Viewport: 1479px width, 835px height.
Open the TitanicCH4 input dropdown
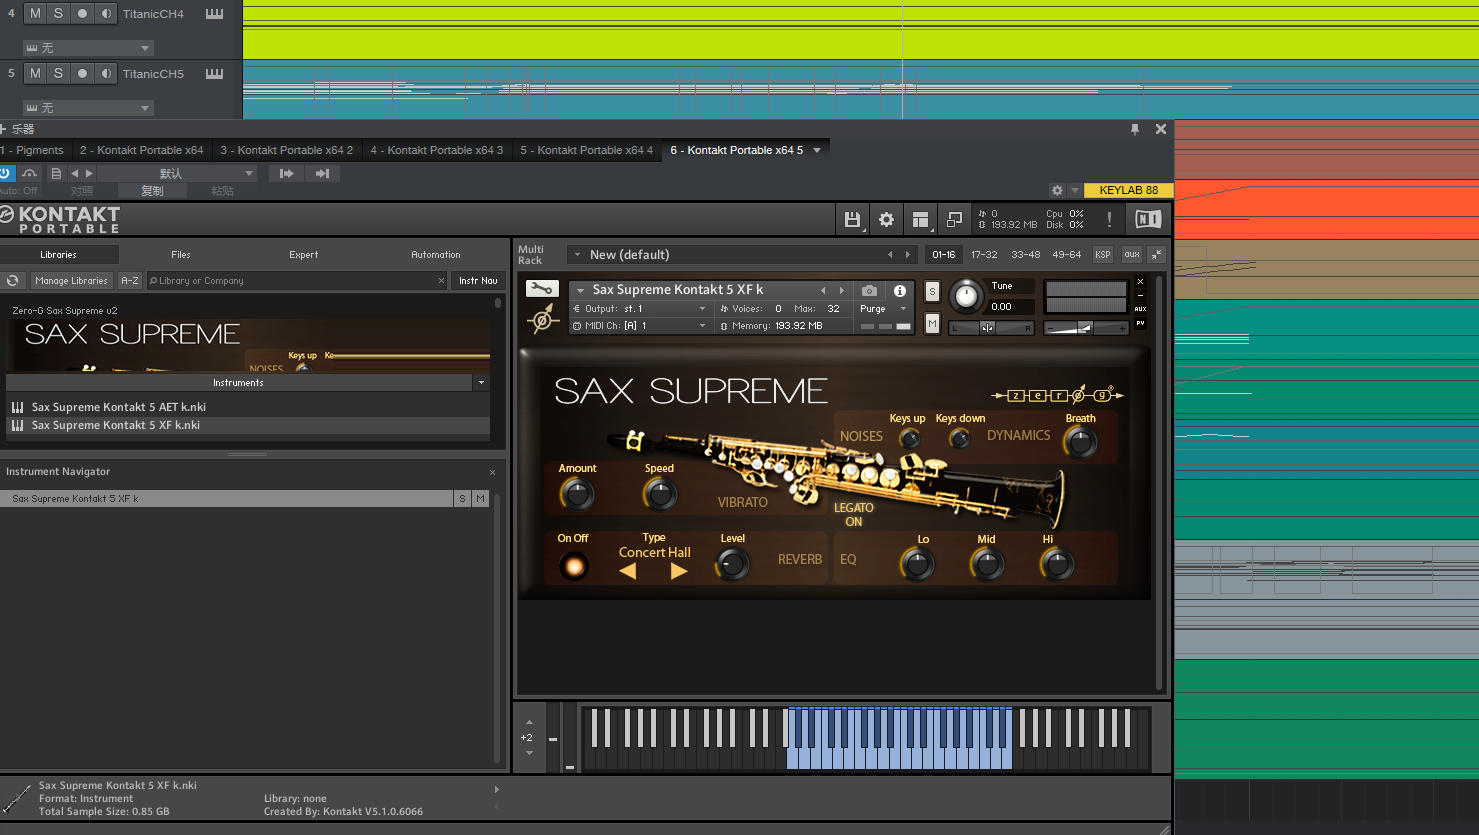[x=88, y=48]
